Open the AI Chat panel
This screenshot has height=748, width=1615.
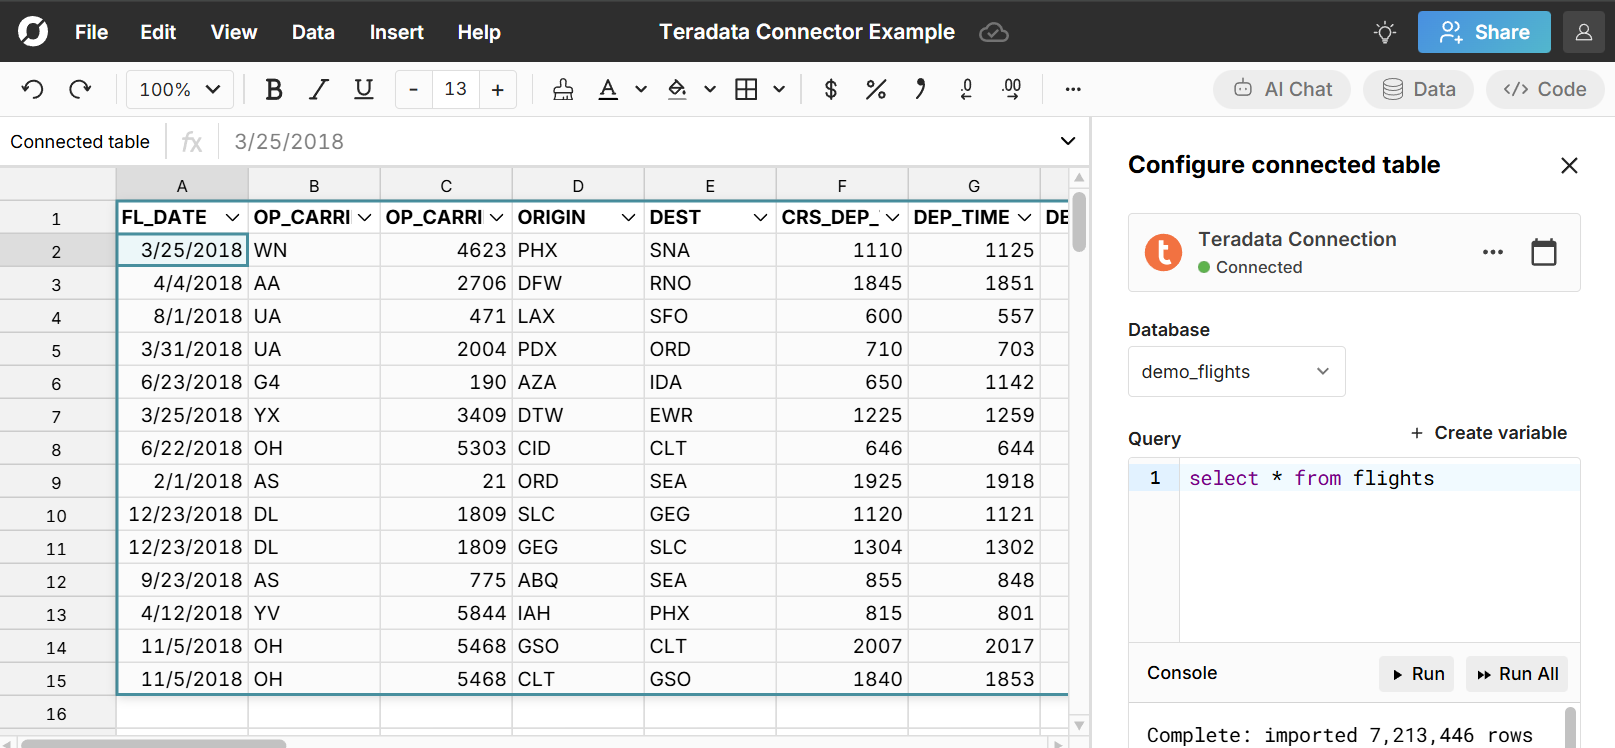click(x=1282, y=89)
